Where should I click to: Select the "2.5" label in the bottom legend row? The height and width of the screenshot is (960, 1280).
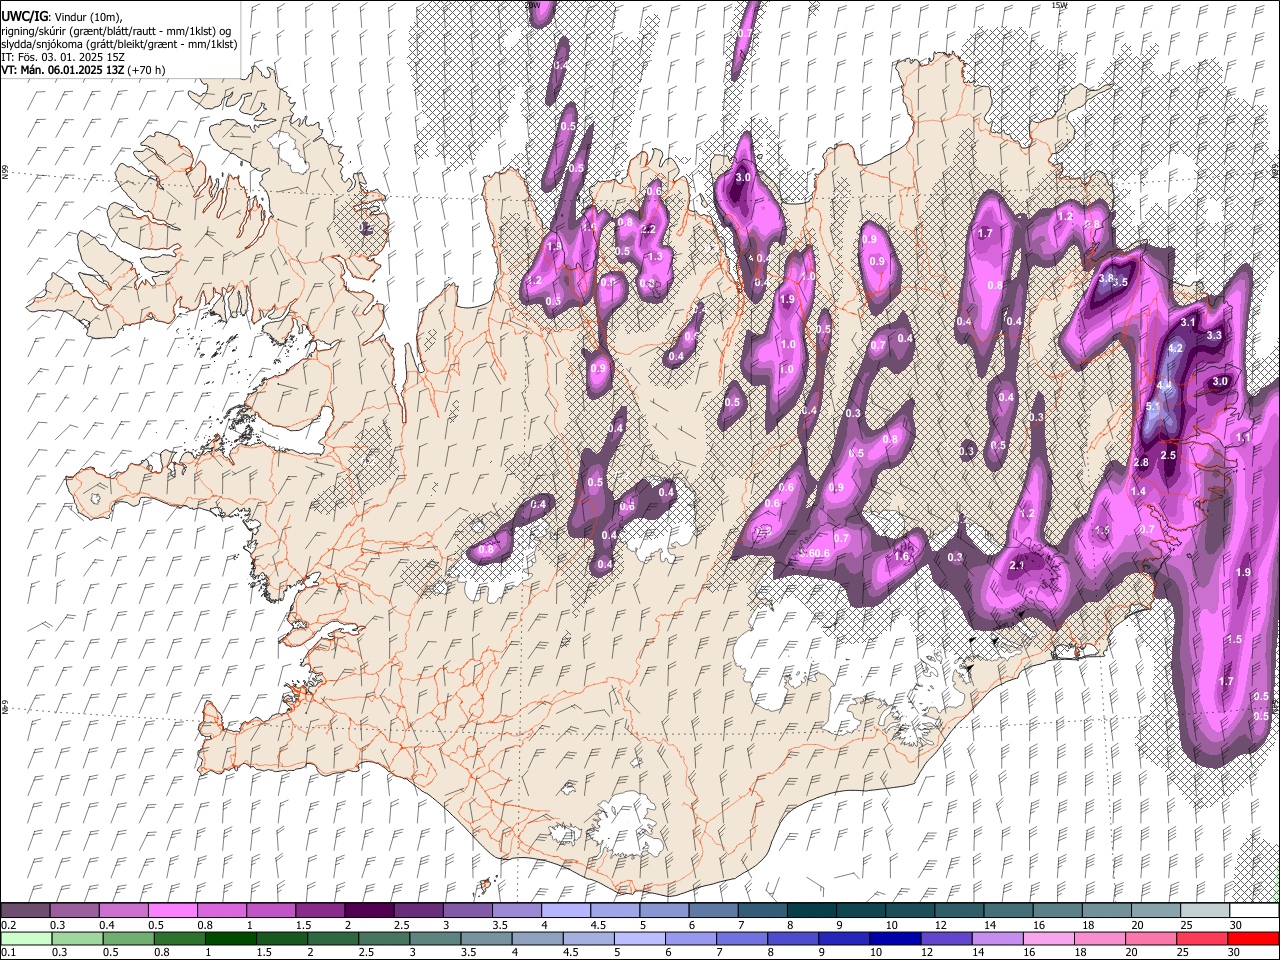pyautogui.click(x=367, y=952)
